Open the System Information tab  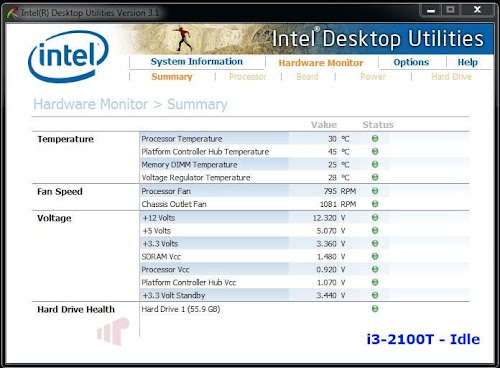(197, 62)
